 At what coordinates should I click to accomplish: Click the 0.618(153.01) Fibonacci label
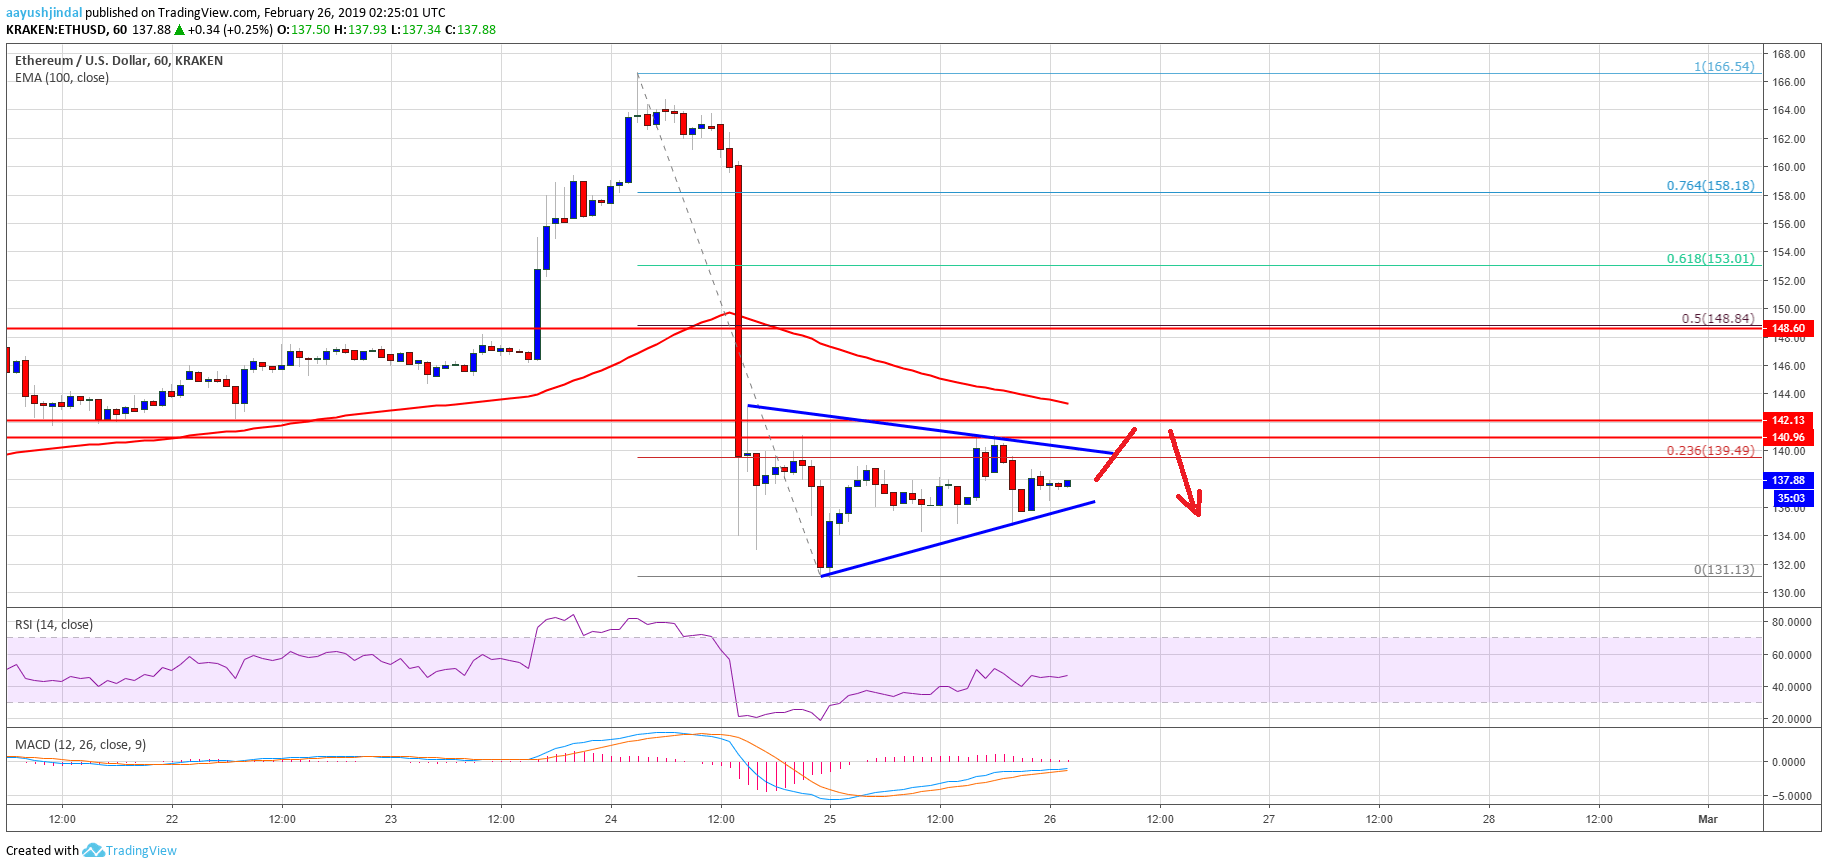1710,259
